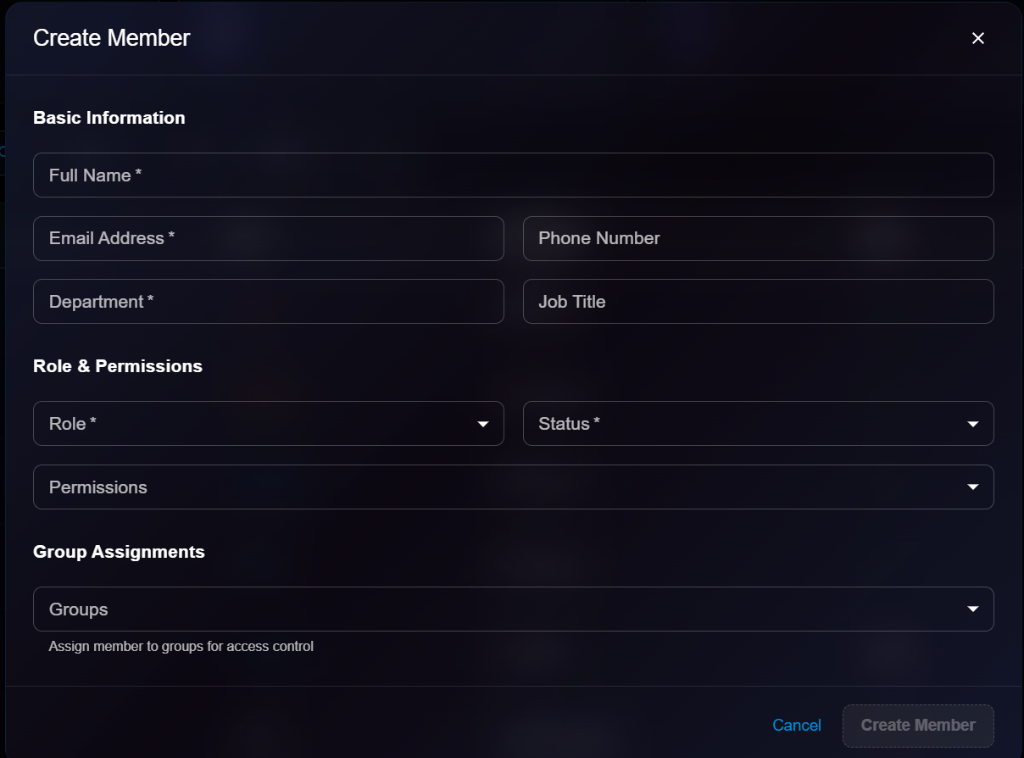The image size is (1024, 758).
Task: Click the Group Assignments heading
Action: (119, 551)
